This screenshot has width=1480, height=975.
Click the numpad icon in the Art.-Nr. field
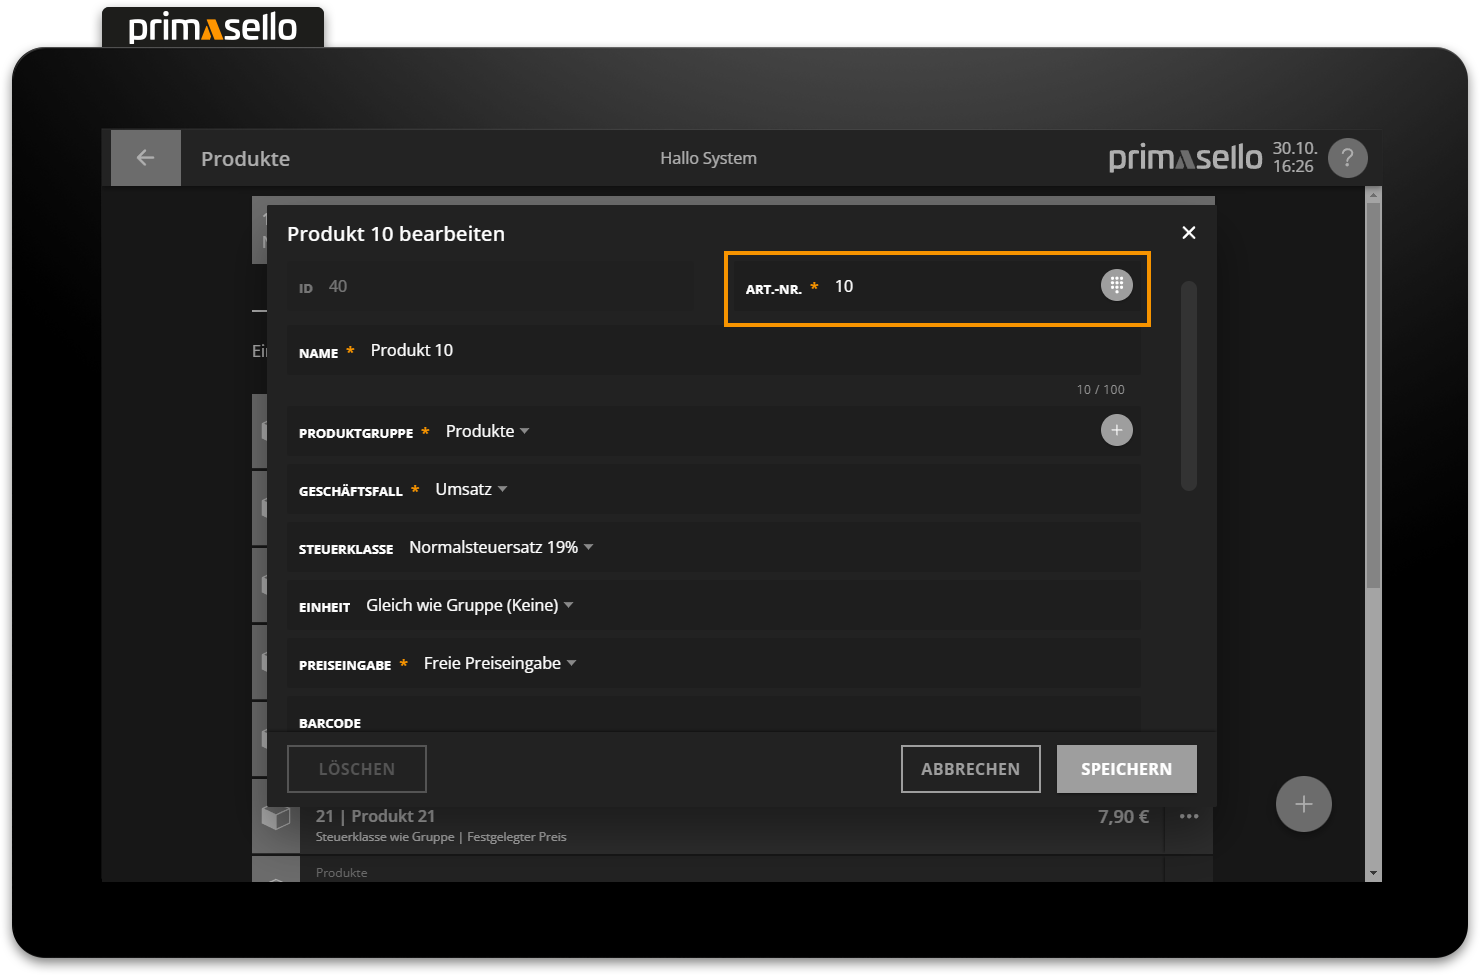click(1116, 284)
